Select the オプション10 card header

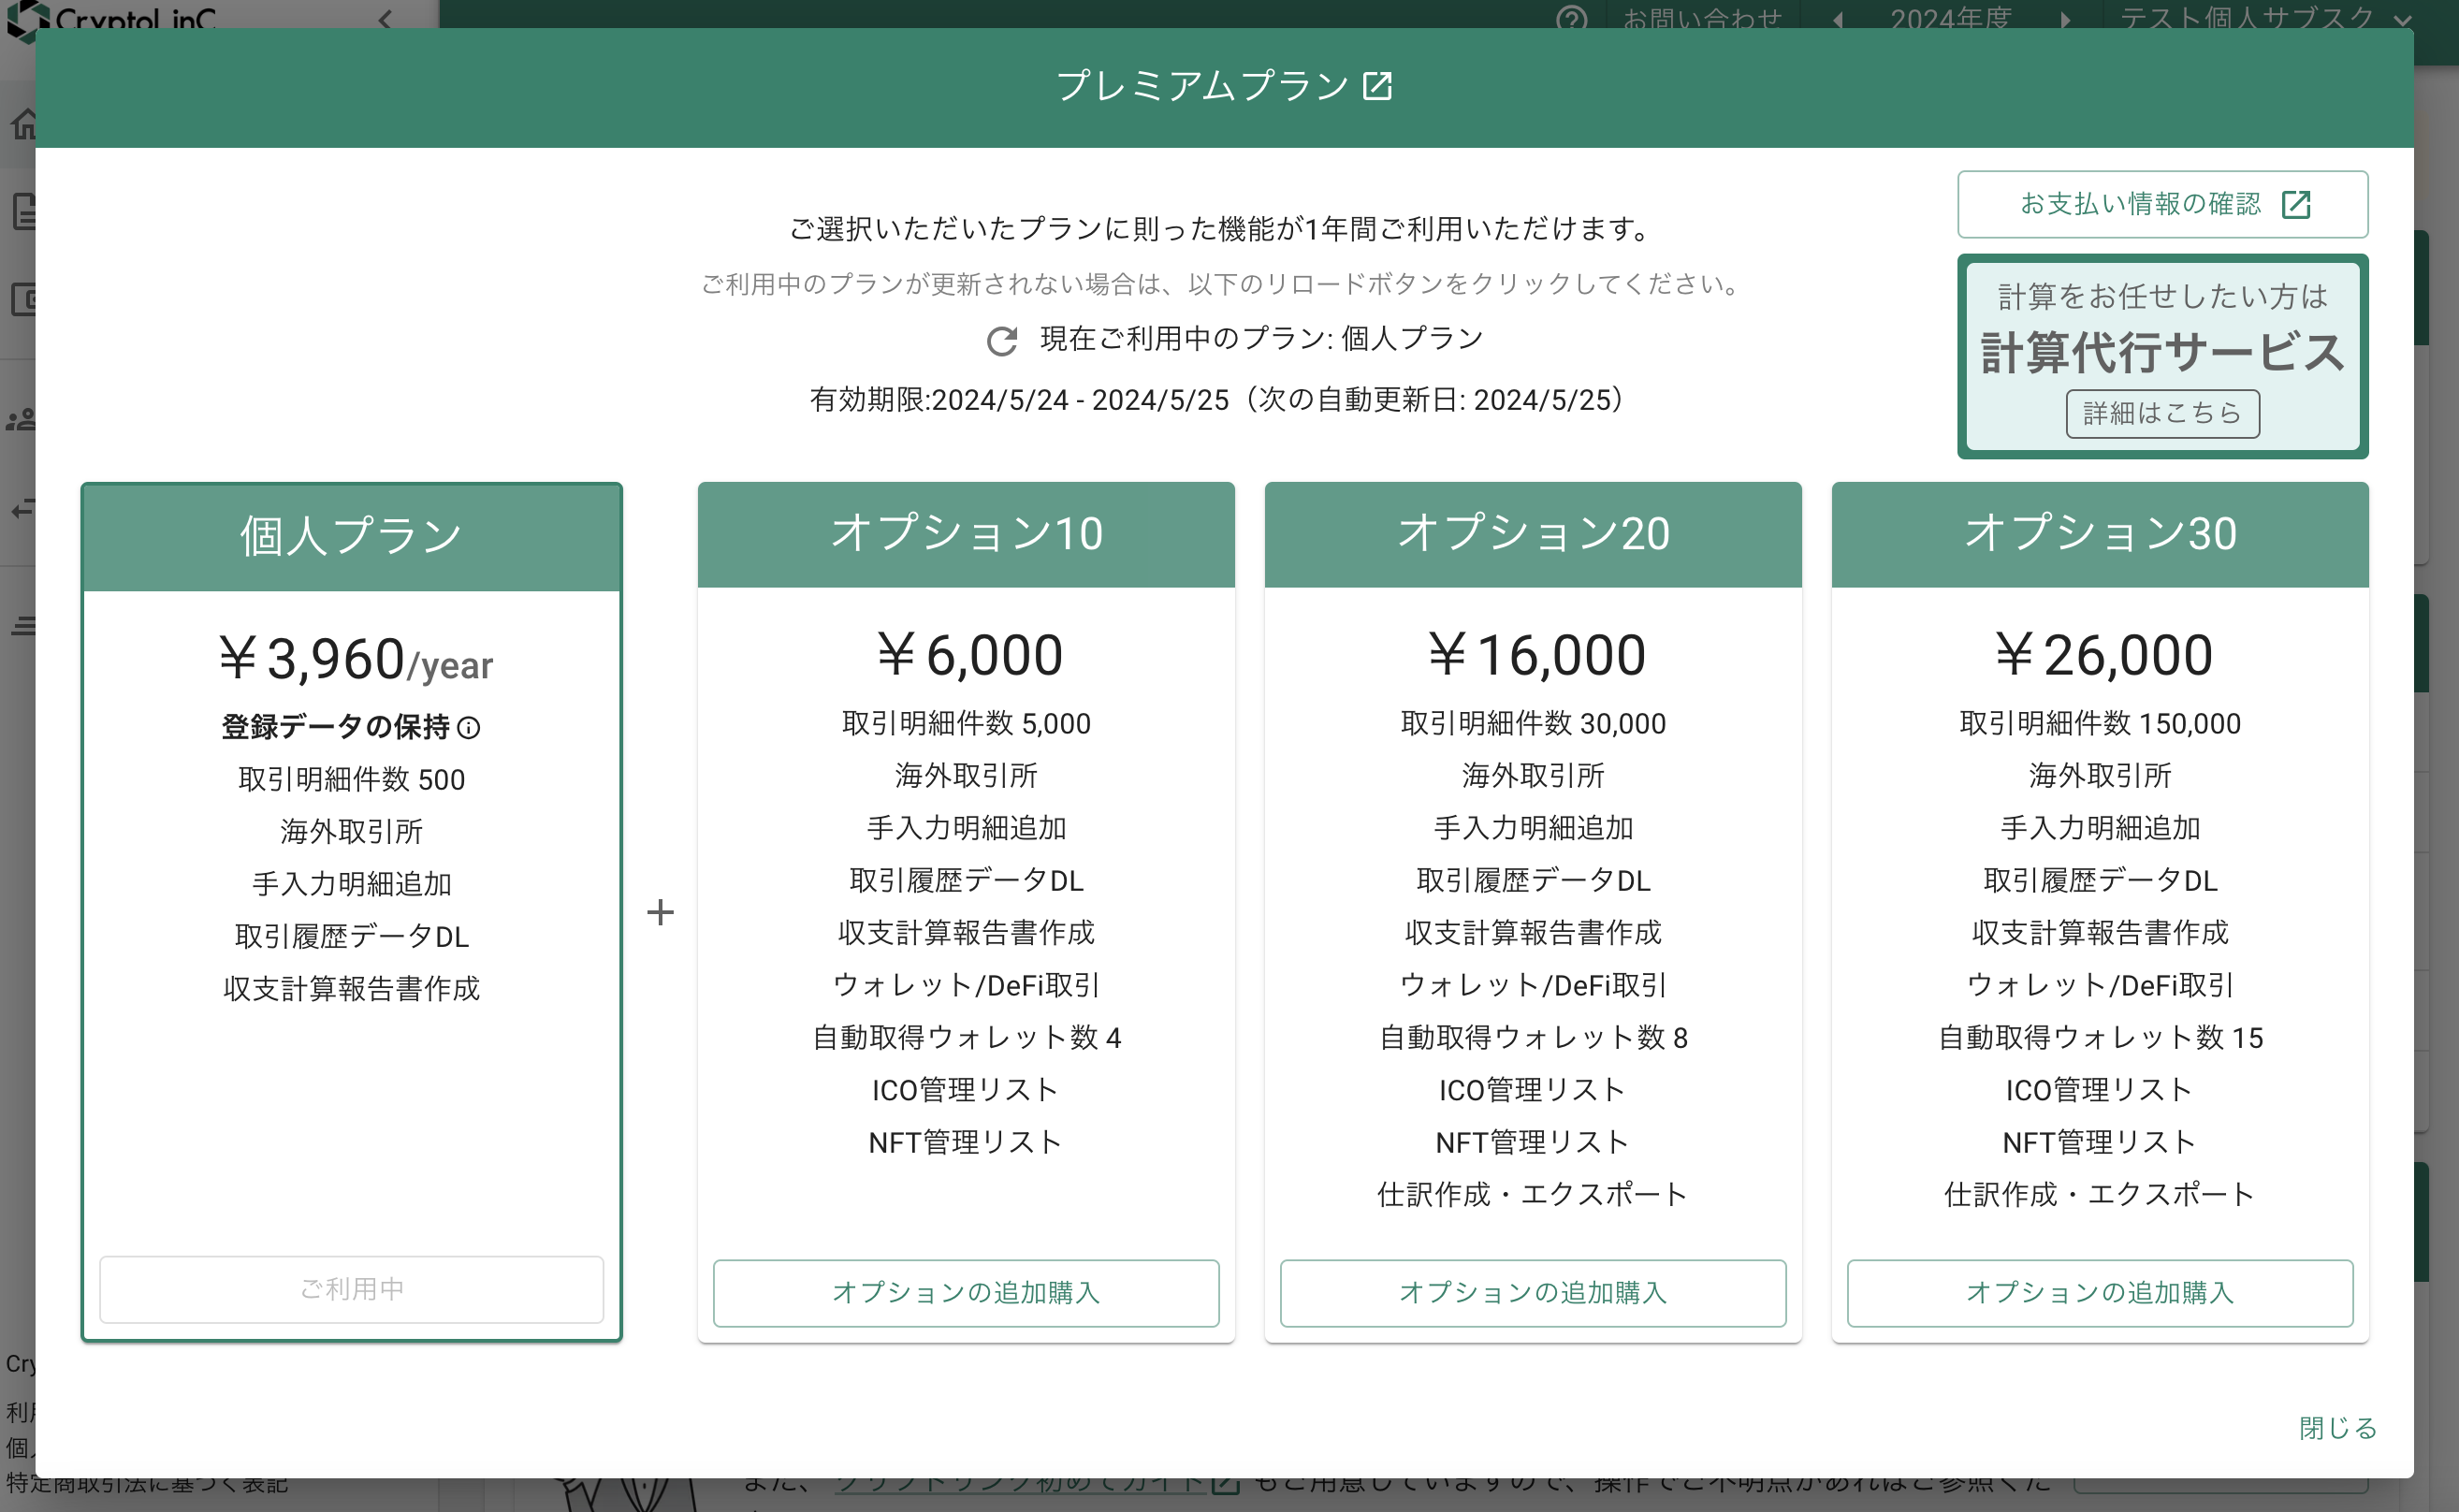click(965, 534)
